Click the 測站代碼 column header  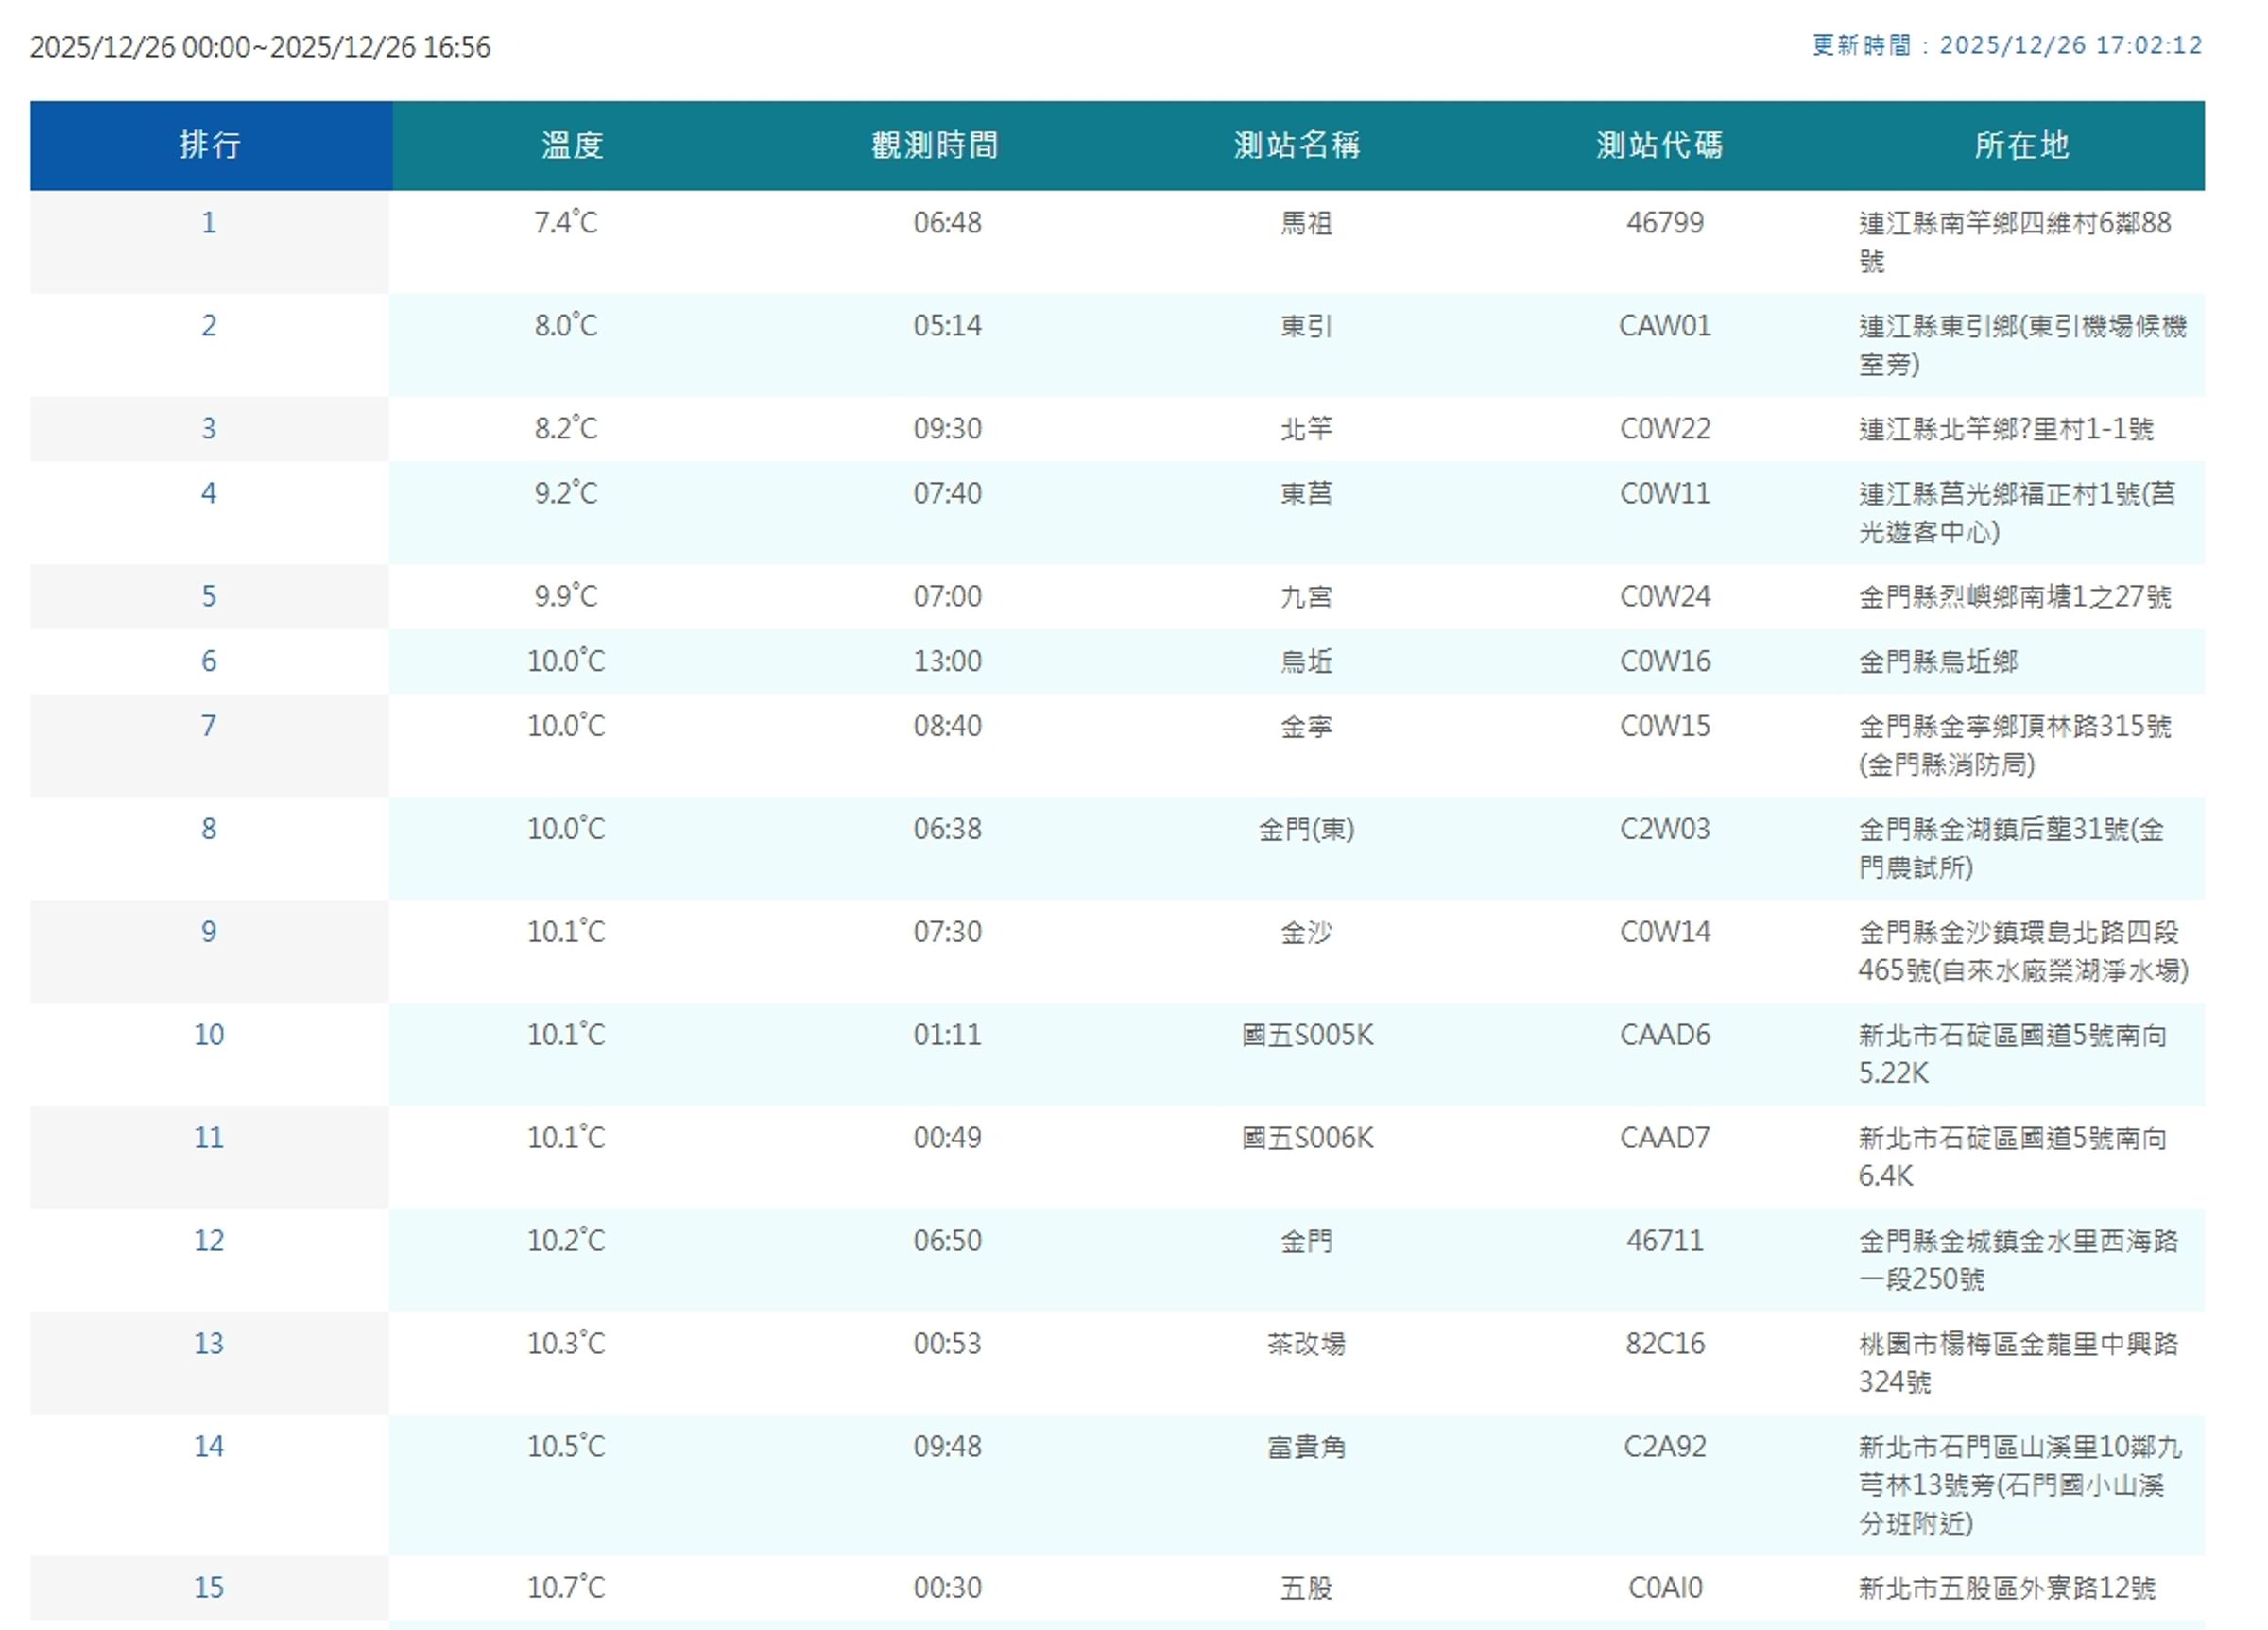pos(1659,145)
